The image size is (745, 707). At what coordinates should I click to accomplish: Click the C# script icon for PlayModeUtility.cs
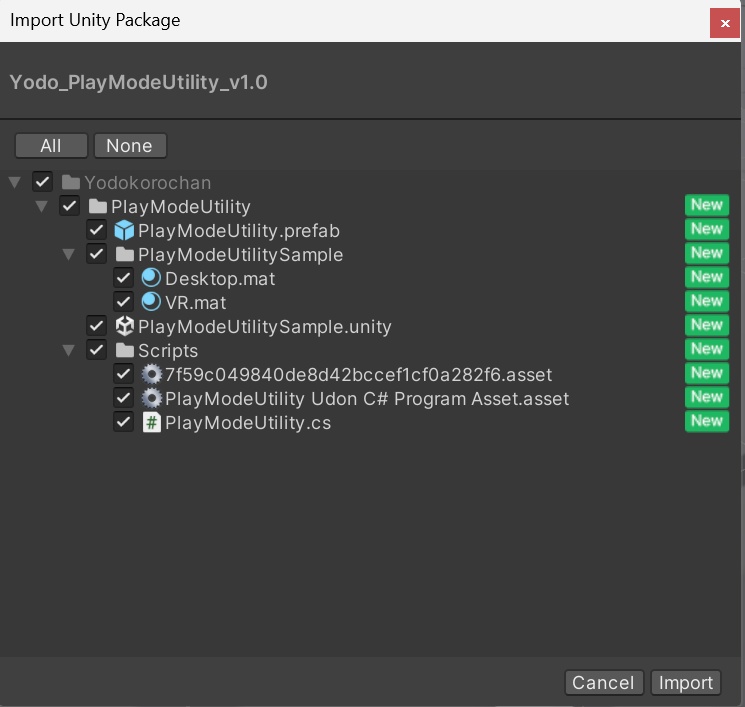[x=151, y=422]
